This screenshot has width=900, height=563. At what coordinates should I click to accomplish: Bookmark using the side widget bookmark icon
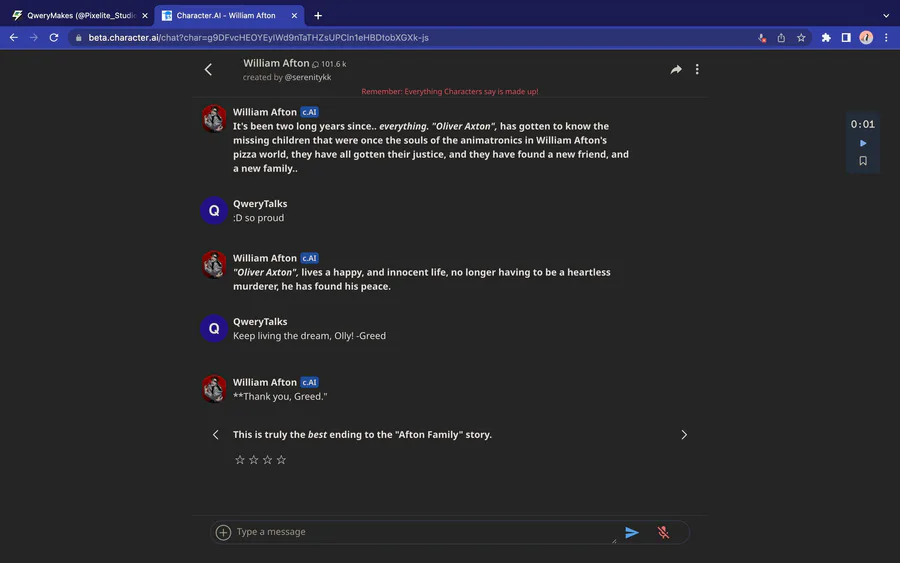click(863, 161)
